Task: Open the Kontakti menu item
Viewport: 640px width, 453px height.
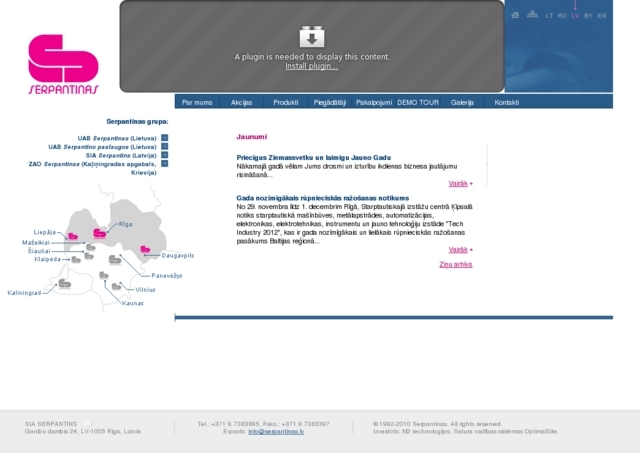Action: tap(506, 102)
